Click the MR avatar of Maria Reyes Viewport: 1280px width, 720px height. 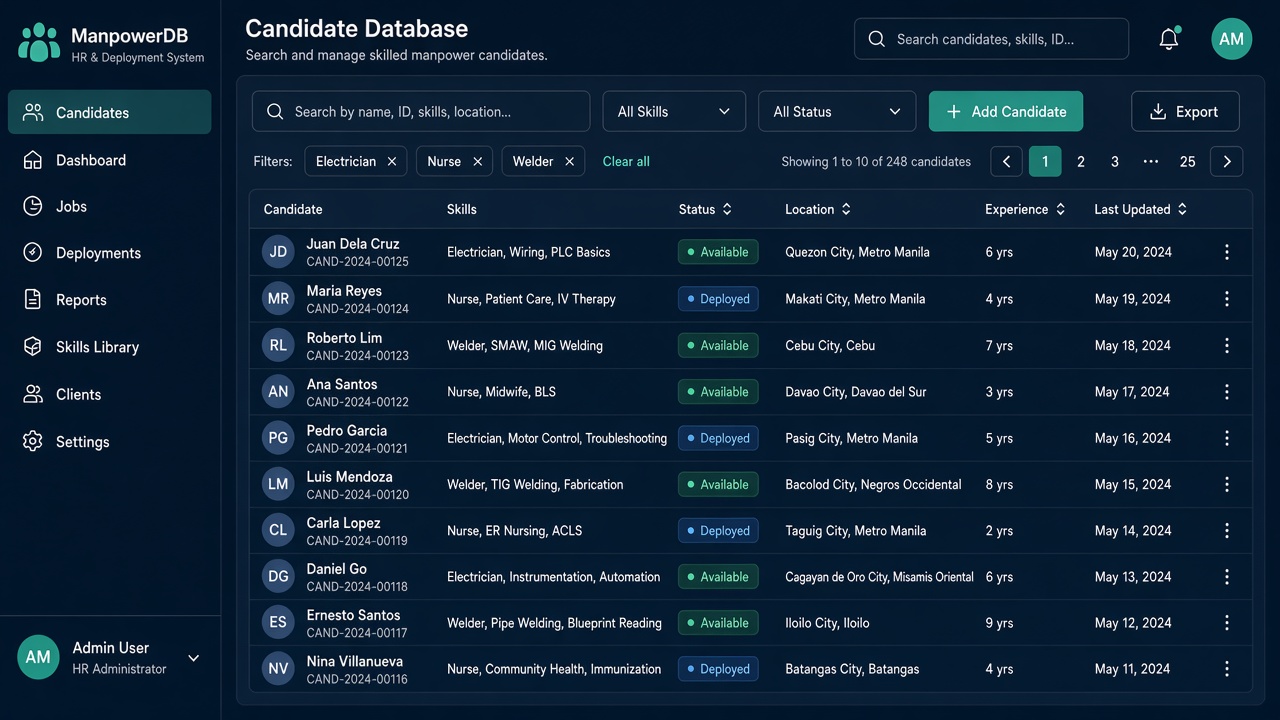click(278, 299)
